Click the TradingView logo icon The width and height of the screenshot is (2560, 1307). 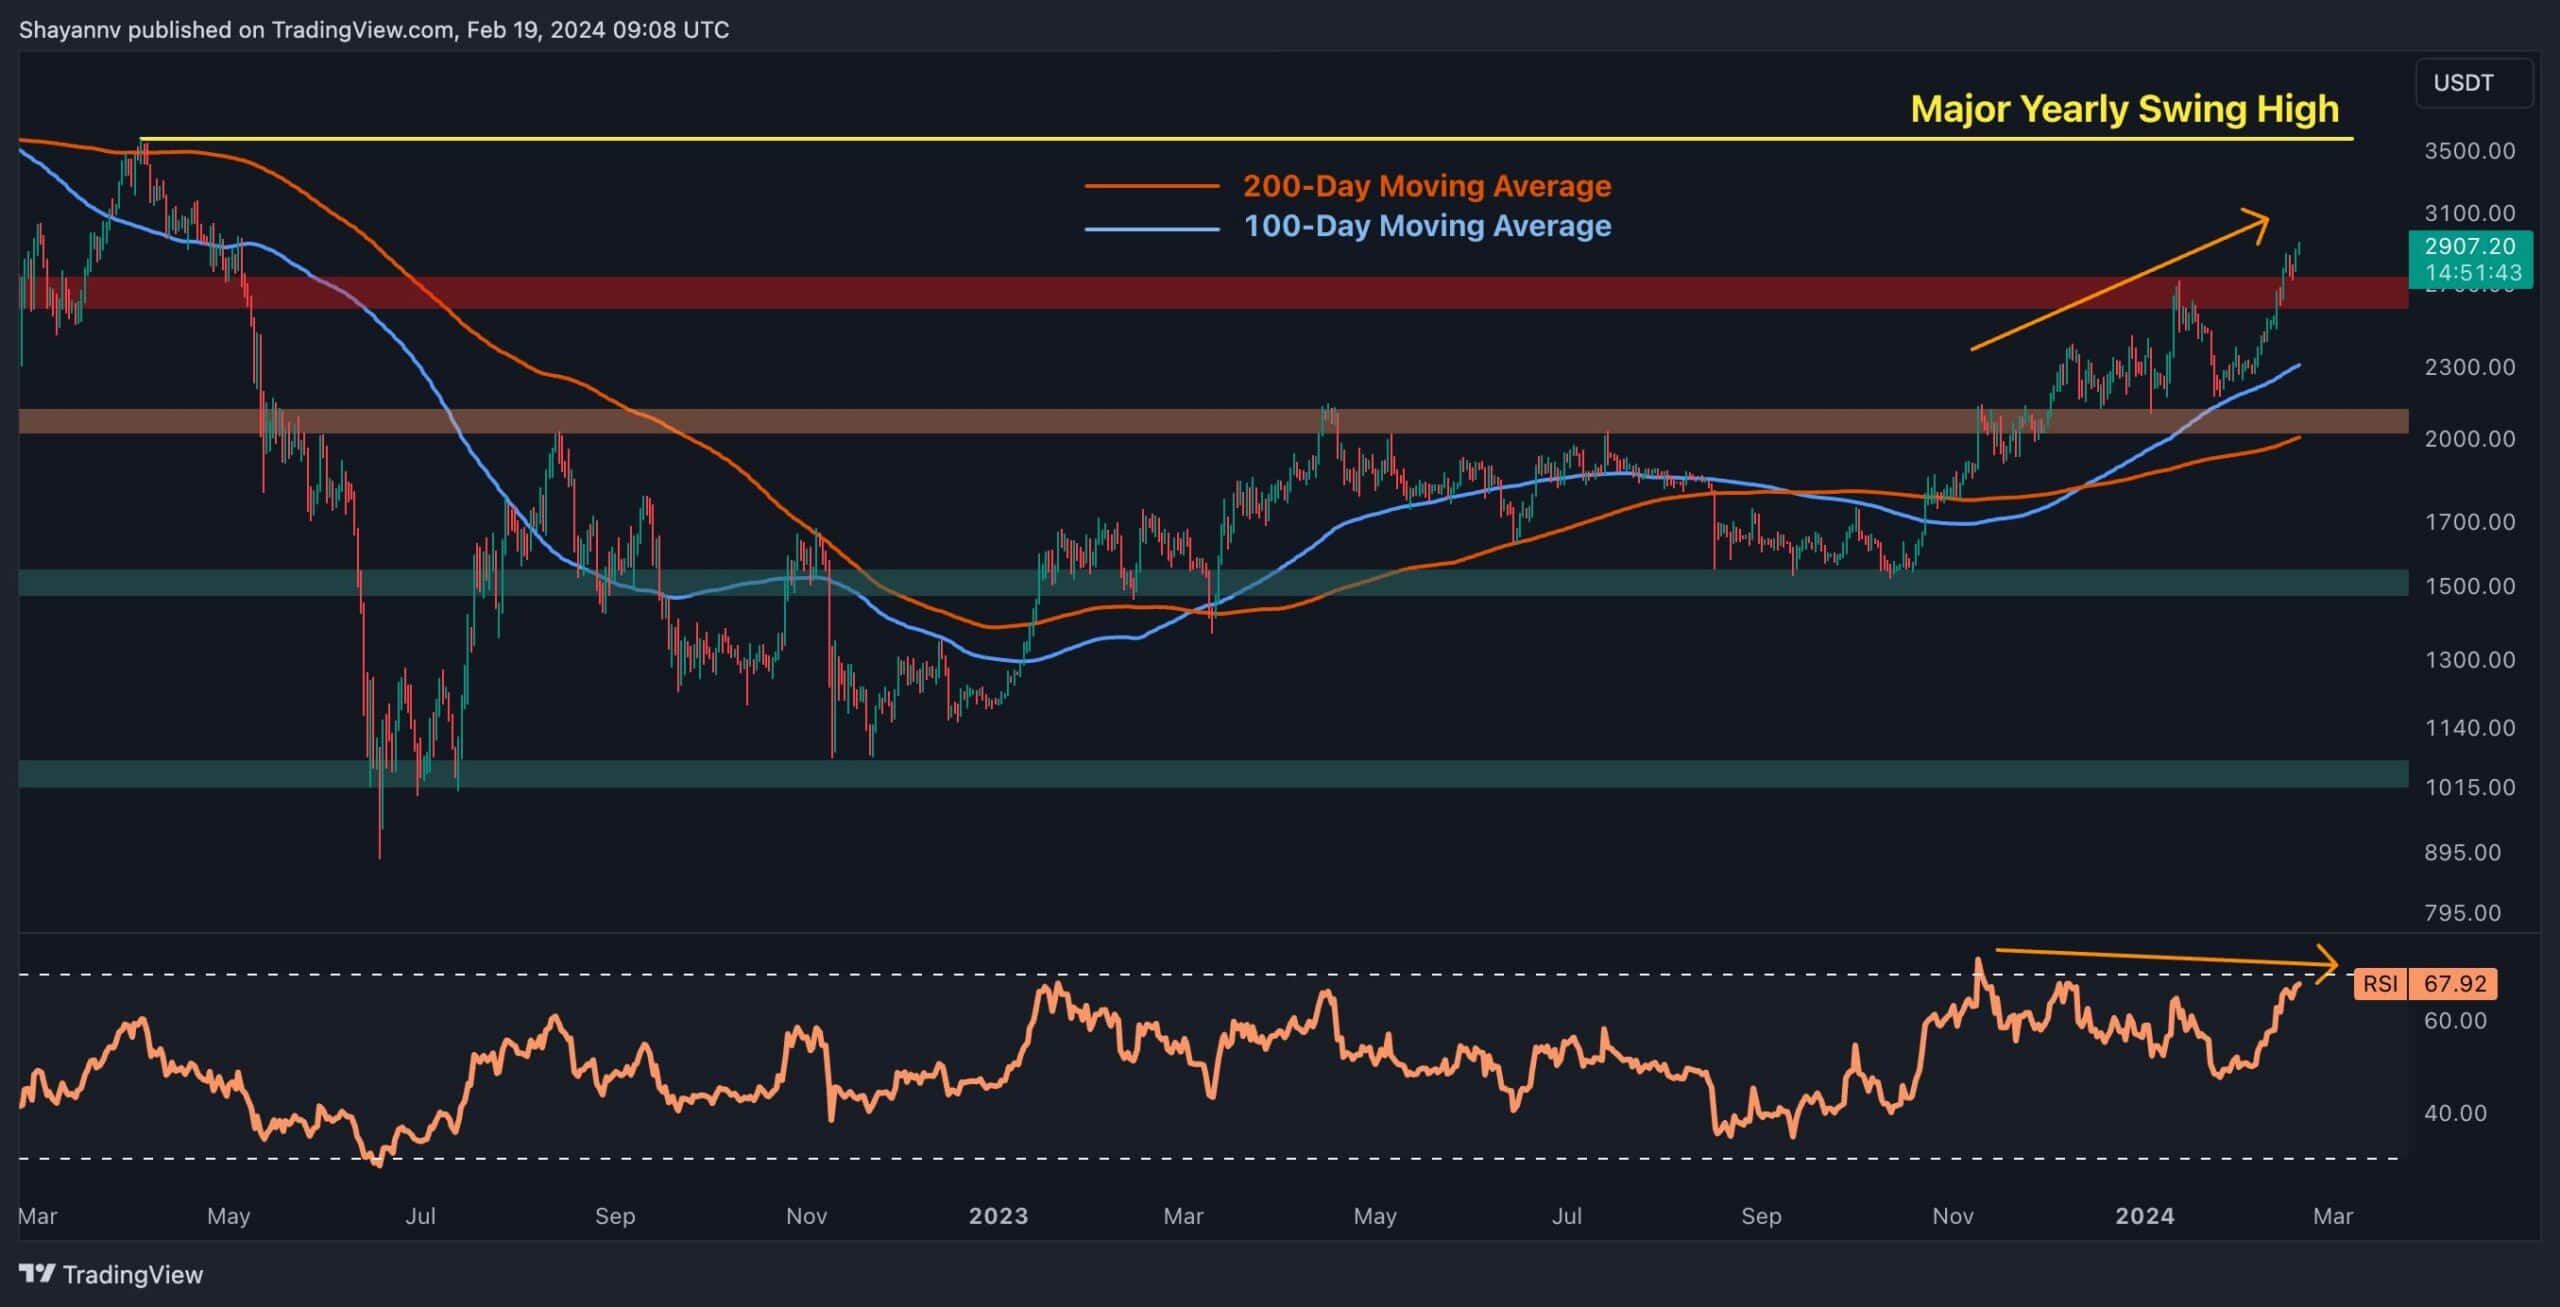pos(37,1274)
